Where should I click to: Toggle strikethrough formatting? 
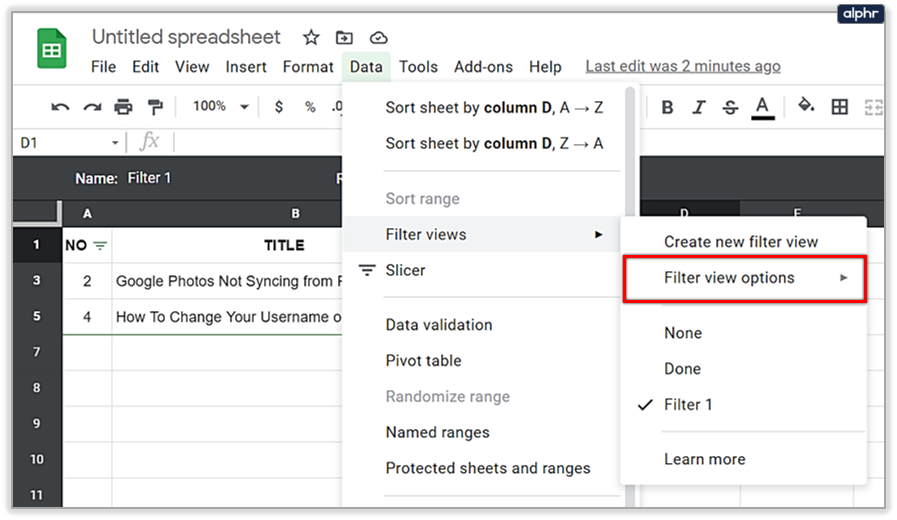tap(730, 107)
